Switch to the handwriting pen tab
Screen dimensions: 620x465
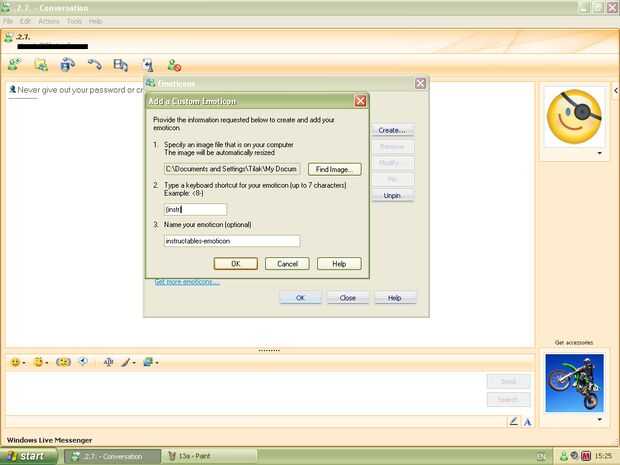click(x=514, y=422)
